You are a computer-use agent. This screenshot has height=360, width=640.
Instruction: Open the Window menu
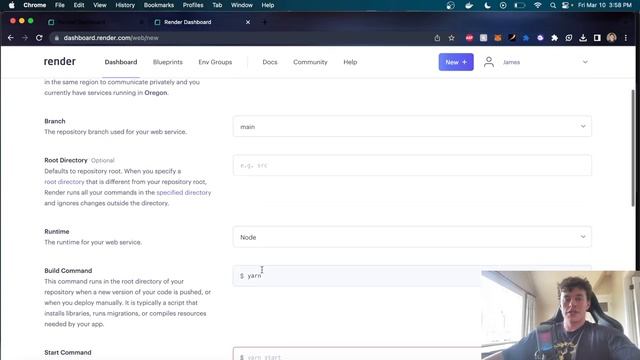point(242,5)
